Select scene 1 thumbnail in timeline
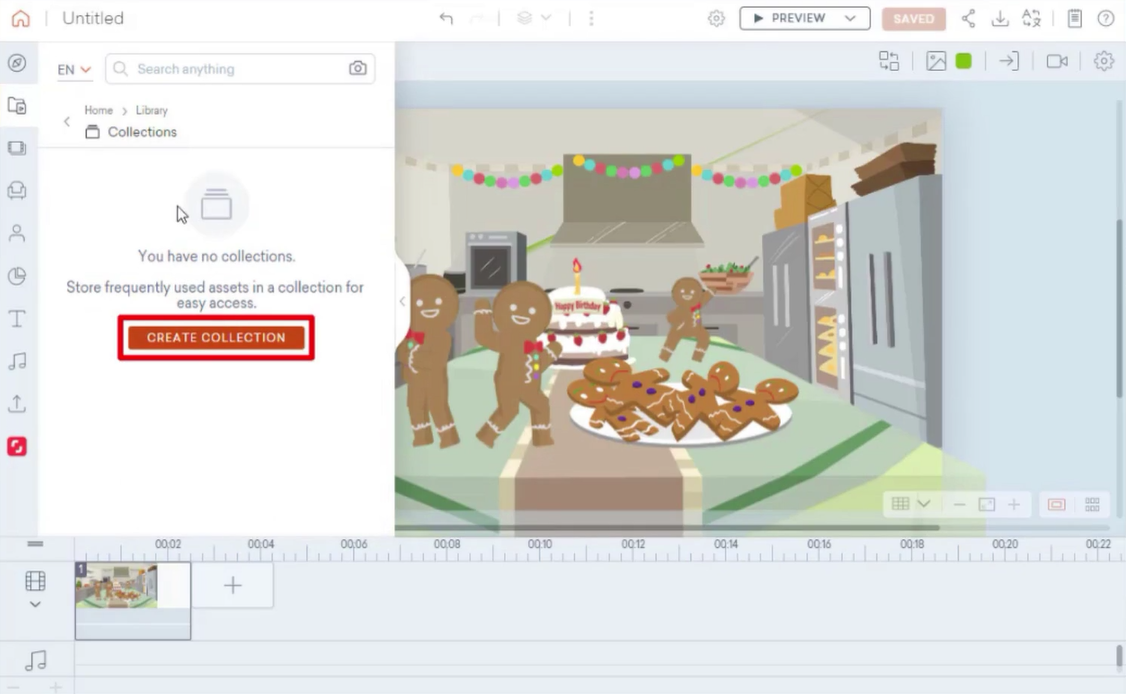 (x=117, y=586)
